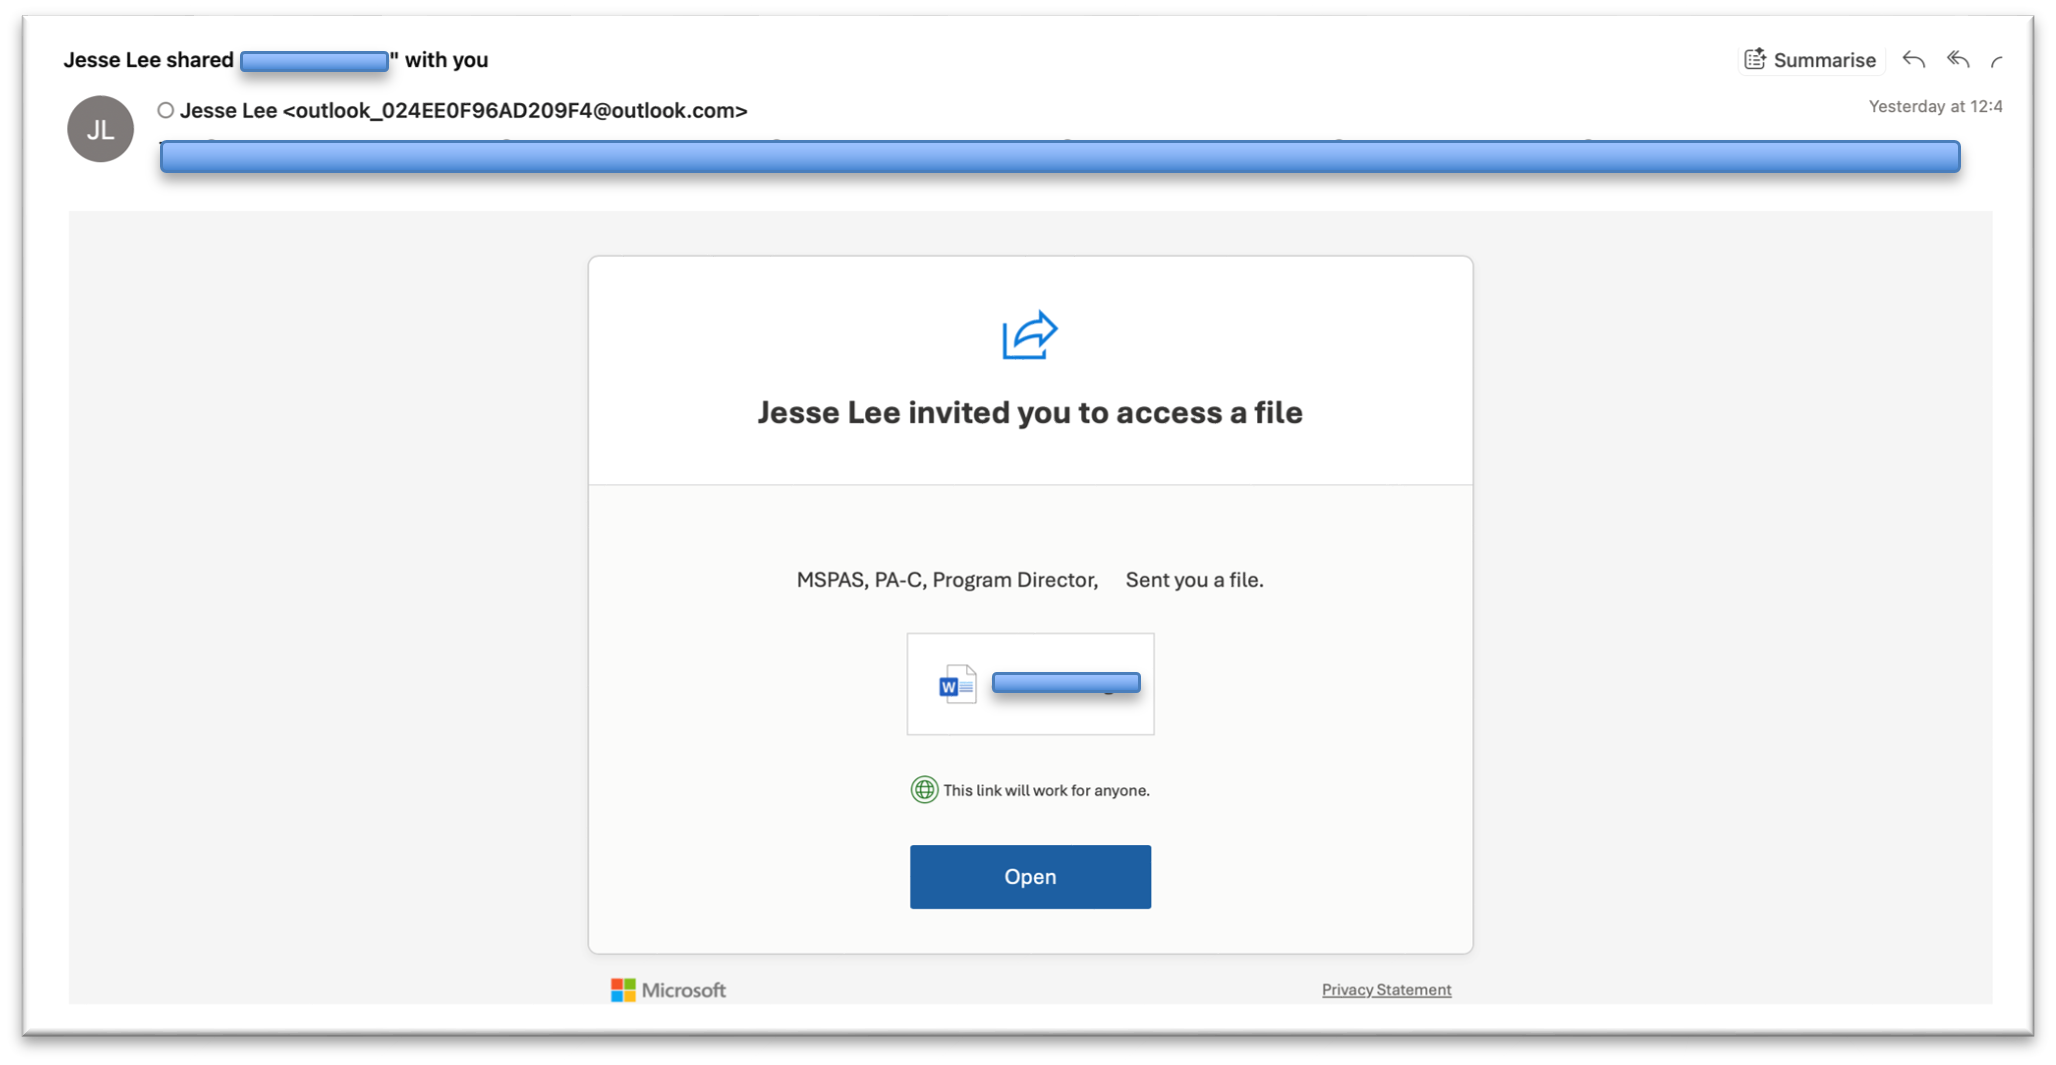Image resolution: width=2056 pixels, height=1065 pixels.
Task: Open the Privacy Statement link
Action: click(1386, 990)
